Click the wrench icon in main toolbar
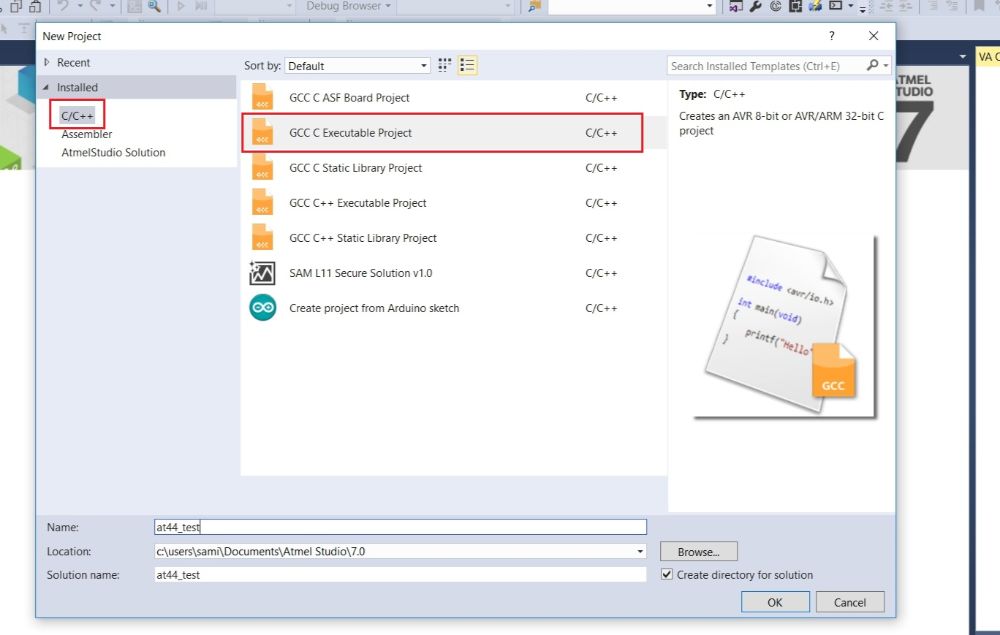This screenshot has width=1000, height=635. (756, 6)
